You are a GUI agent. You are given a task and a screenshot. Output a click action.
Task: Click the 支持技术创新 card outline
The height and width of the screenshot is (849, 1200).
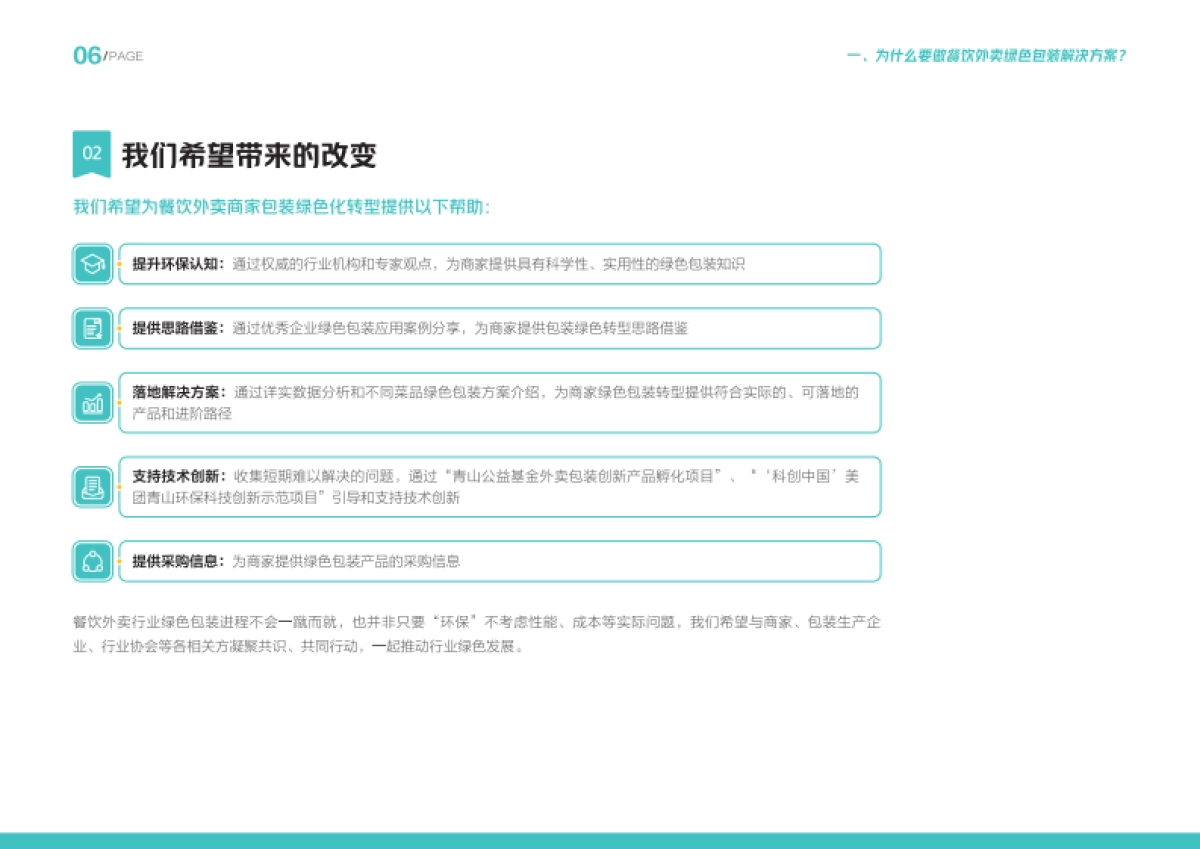(500, 487)
